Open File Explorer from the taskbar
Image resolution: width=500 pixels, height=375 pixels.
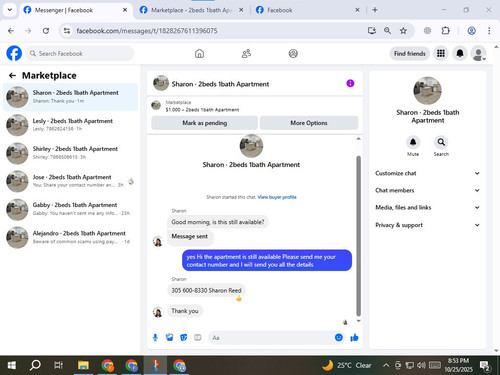click(x=83, y=365)
